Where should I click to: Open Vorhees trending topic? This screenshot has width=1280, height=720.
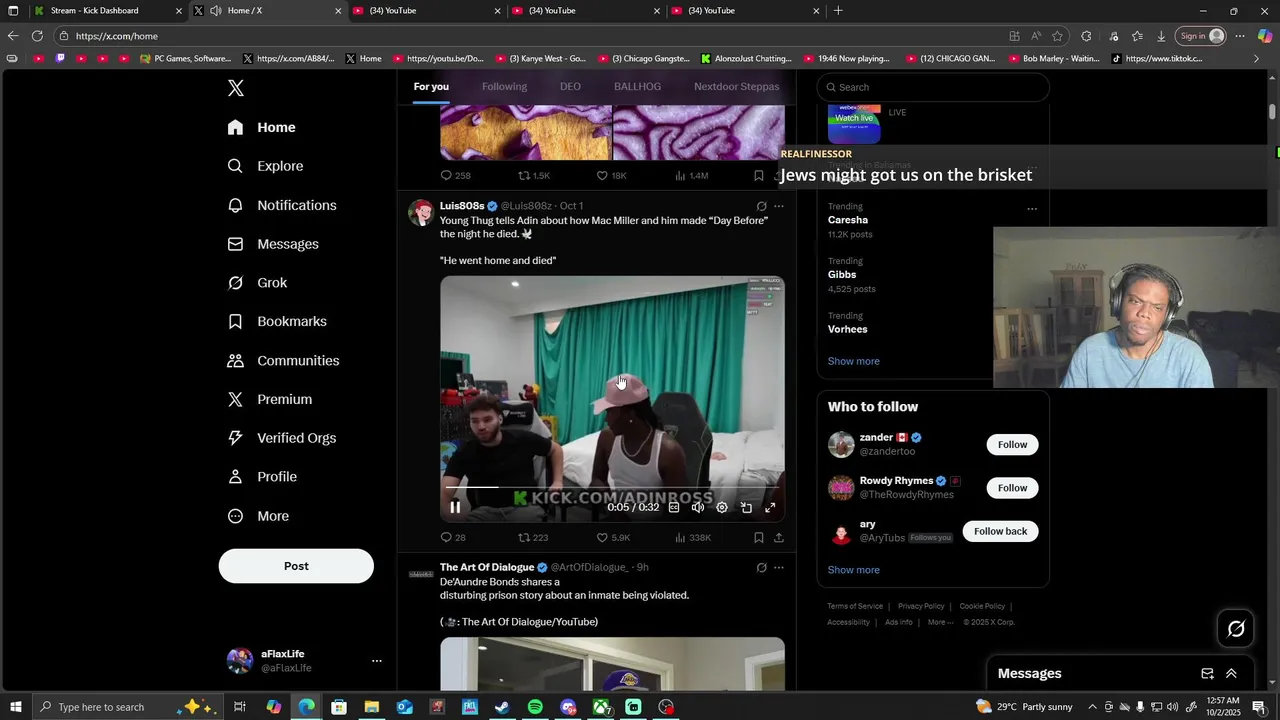pyautogui.click(x=847, y=329)
